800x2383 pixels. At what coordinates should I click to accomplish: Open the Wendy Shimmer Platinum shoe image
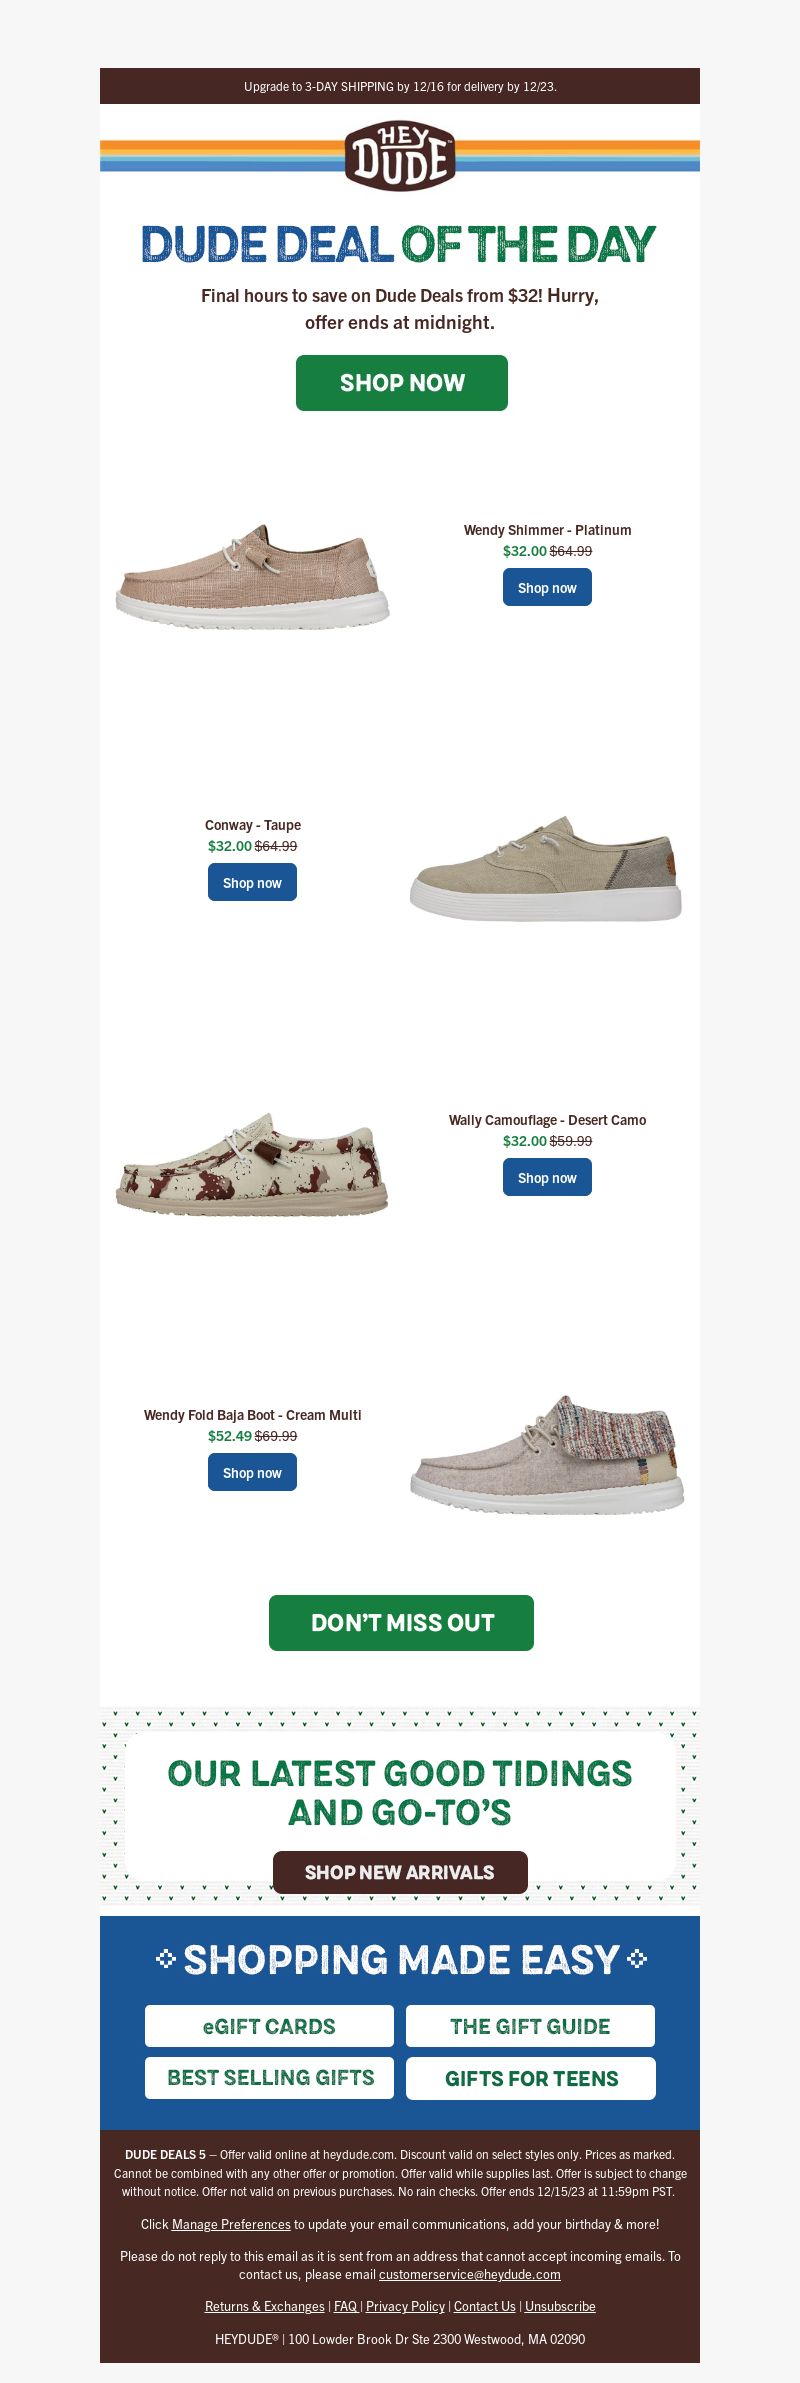252,576
